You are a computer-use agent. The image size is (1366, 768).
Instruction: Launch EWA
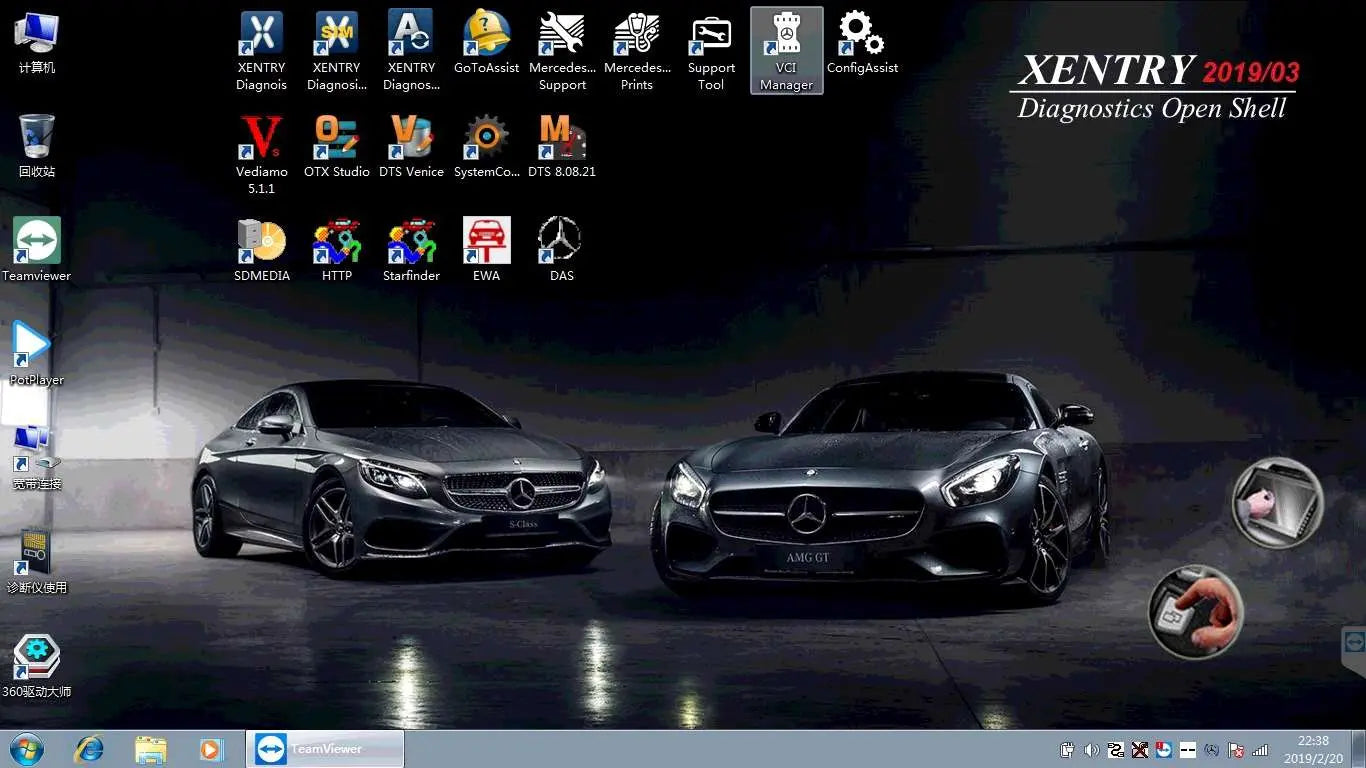(x=486, y=240)
